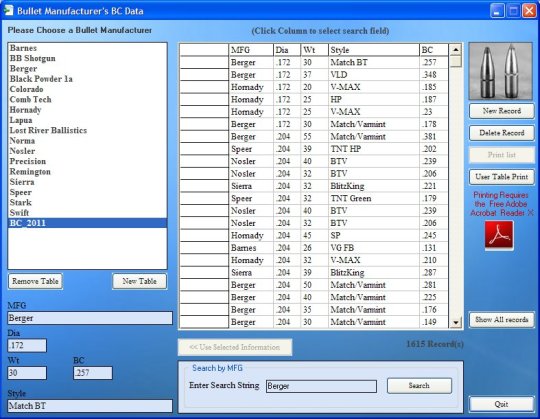Click the Adobe Acrobat PDF icon
This screenshot has width=540, height=419.
pos(499,235)
